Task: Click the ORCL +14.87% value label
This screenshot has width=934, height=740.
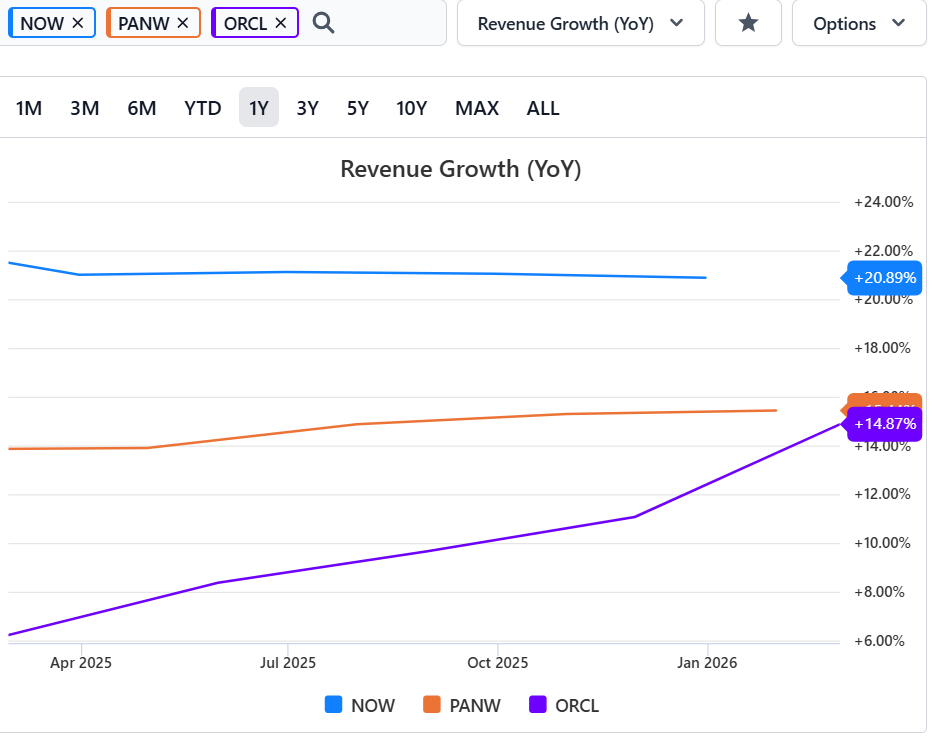Action: 884,424
